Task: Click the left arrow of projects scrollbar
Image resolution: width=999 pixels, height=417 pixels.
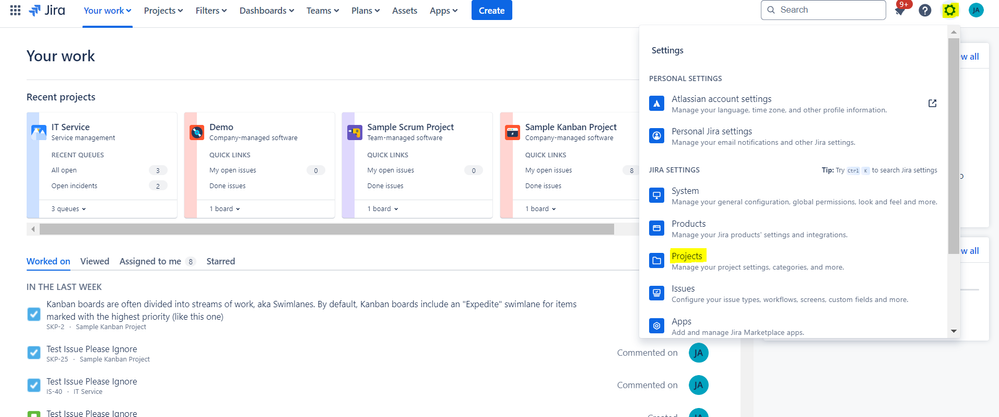Action: click(31, 229)
